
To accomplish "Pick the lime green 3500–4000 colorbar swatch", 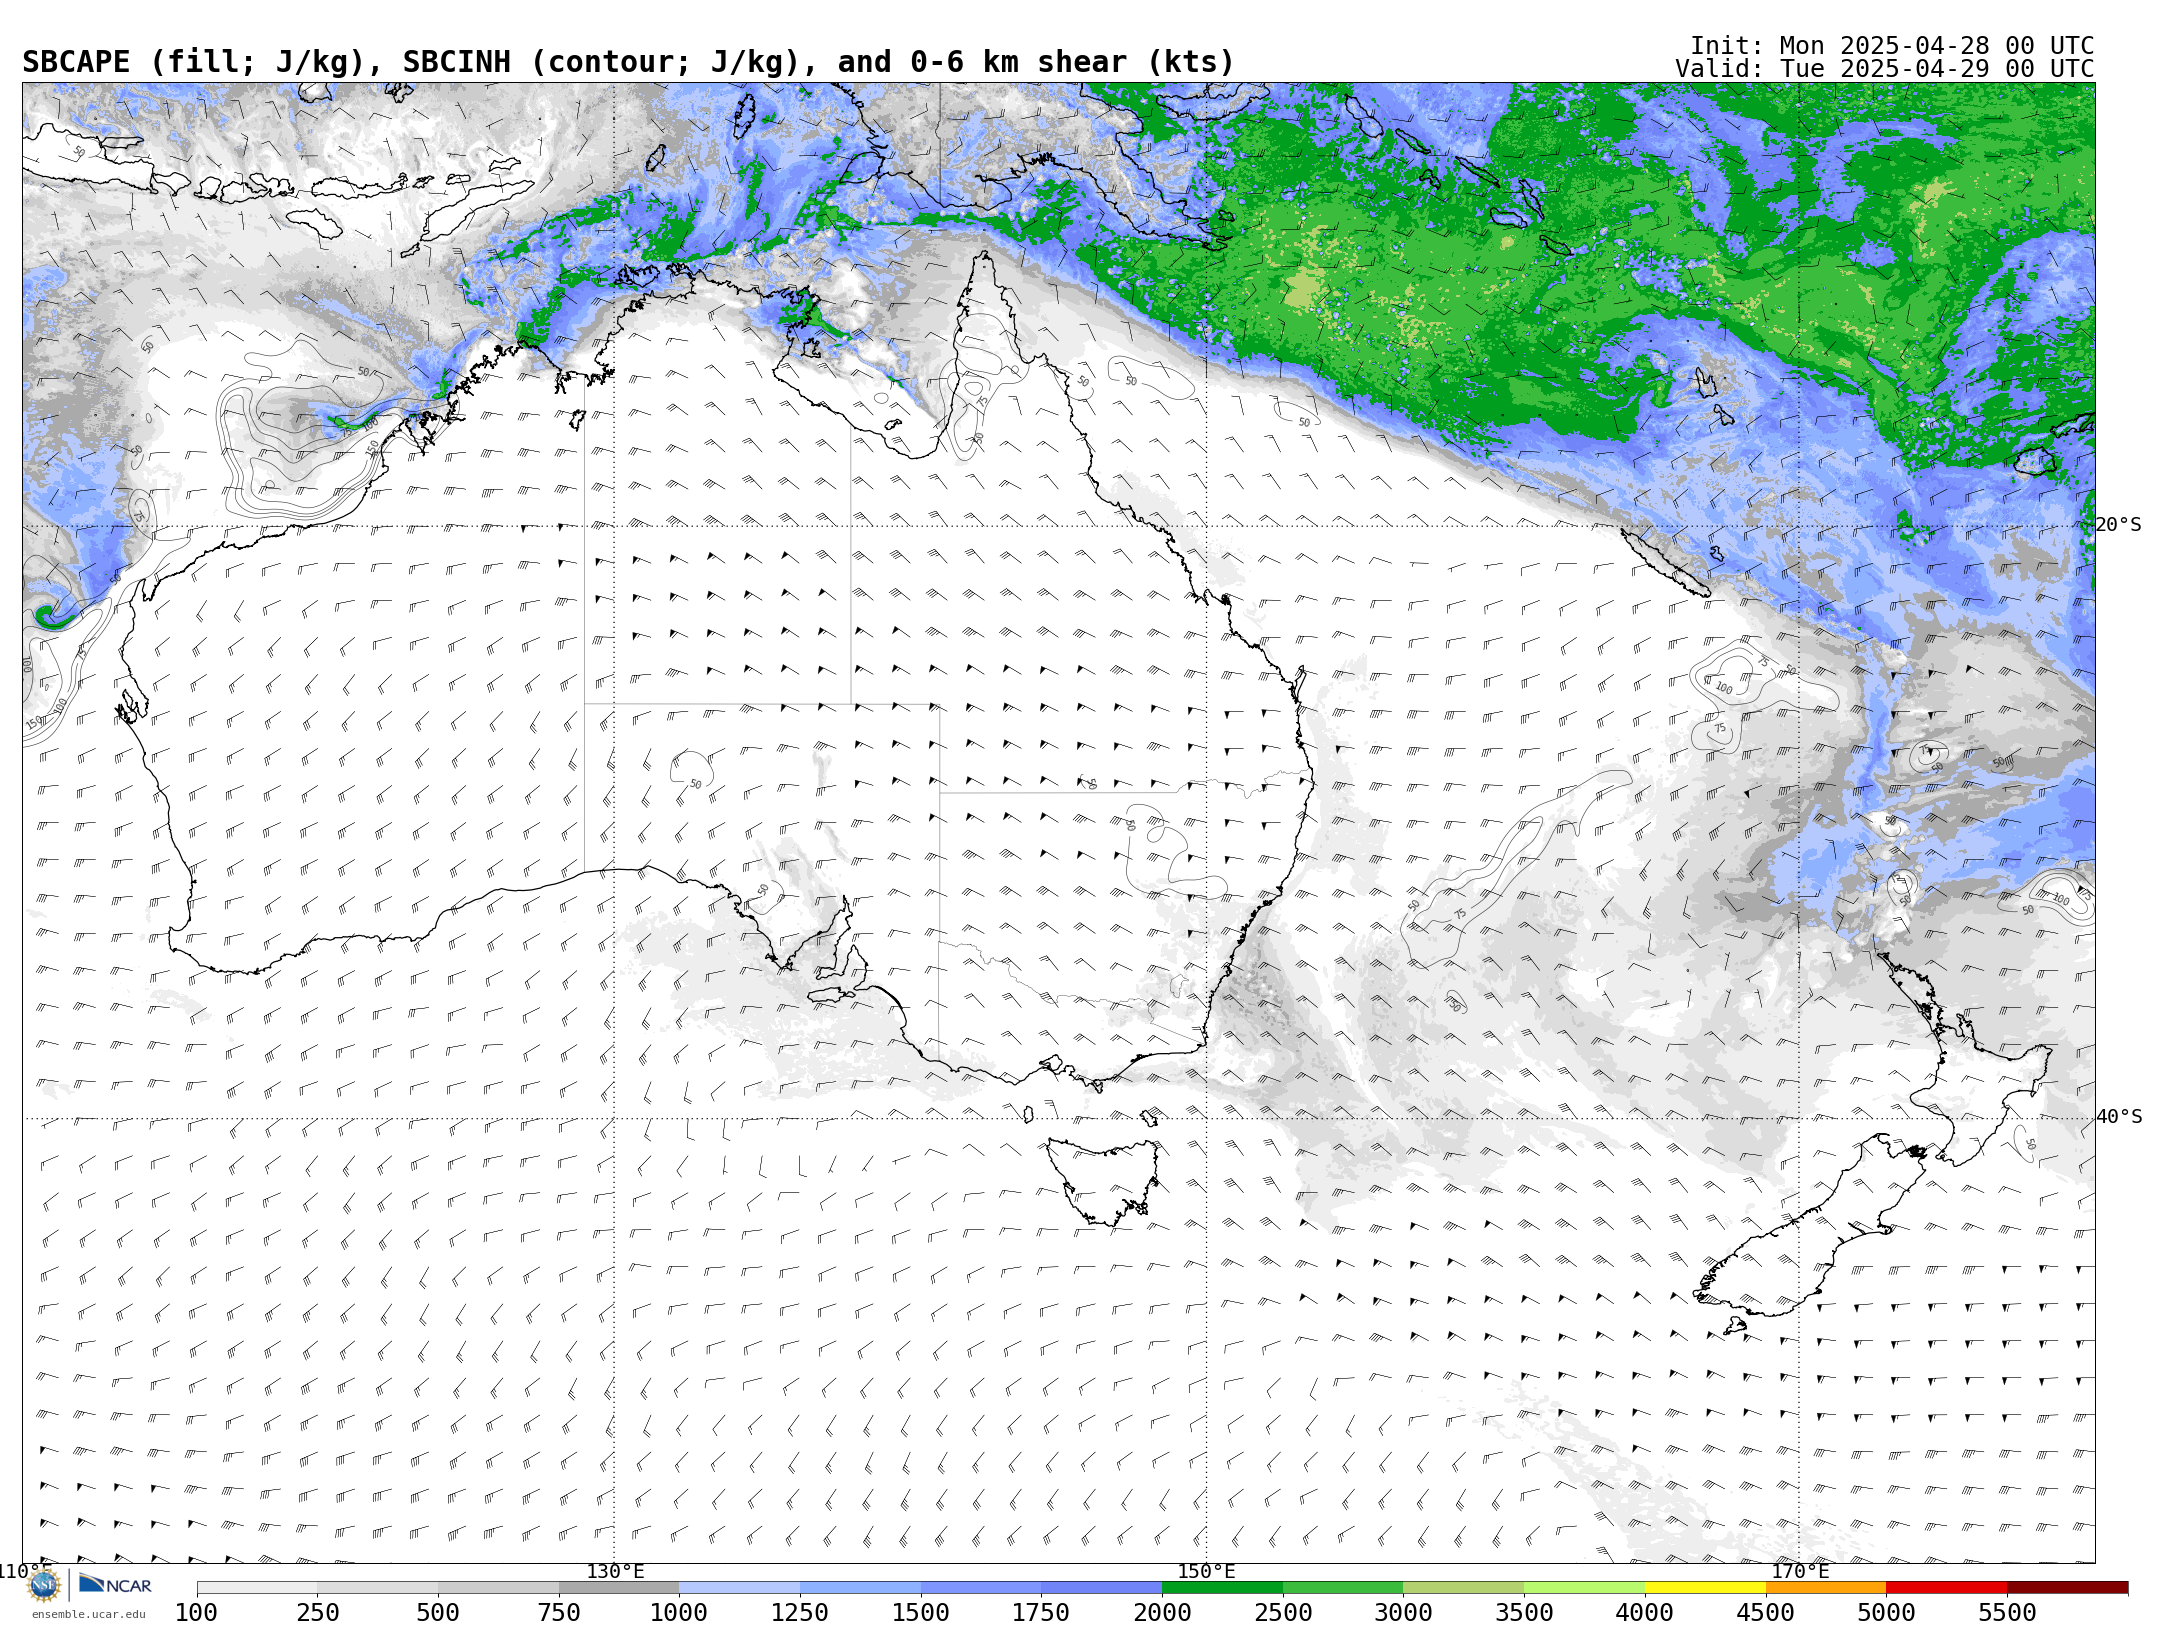I will pos(1584,1588).
